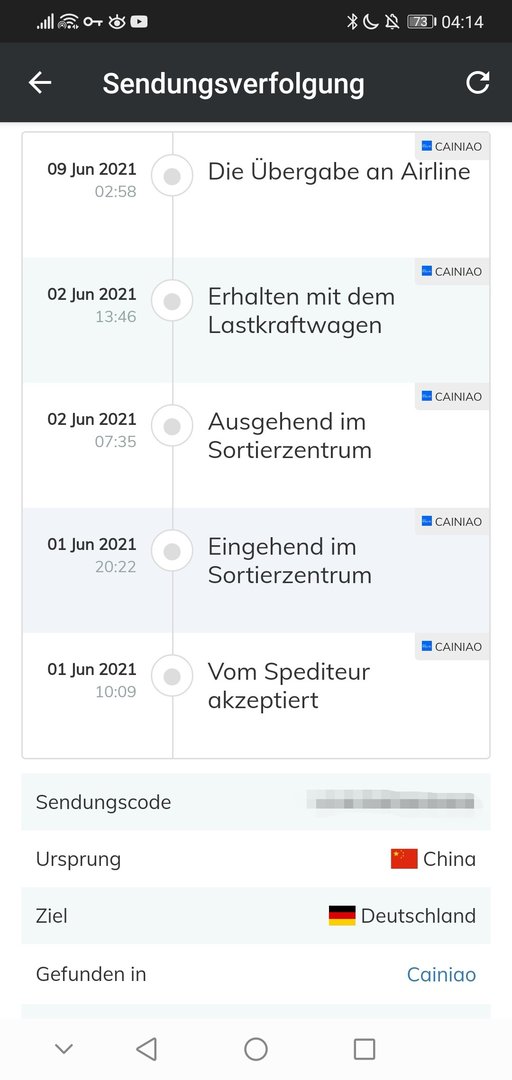Open recent apps with the square button
Screen dimensions: 512x1080
[365, 1049]
